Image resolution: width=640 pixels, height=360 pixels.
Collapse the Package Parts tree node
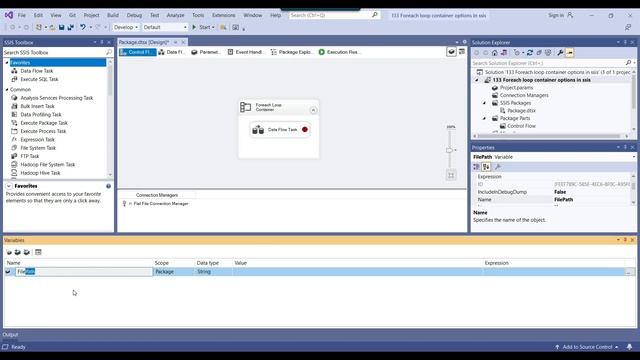coord(484,118)
